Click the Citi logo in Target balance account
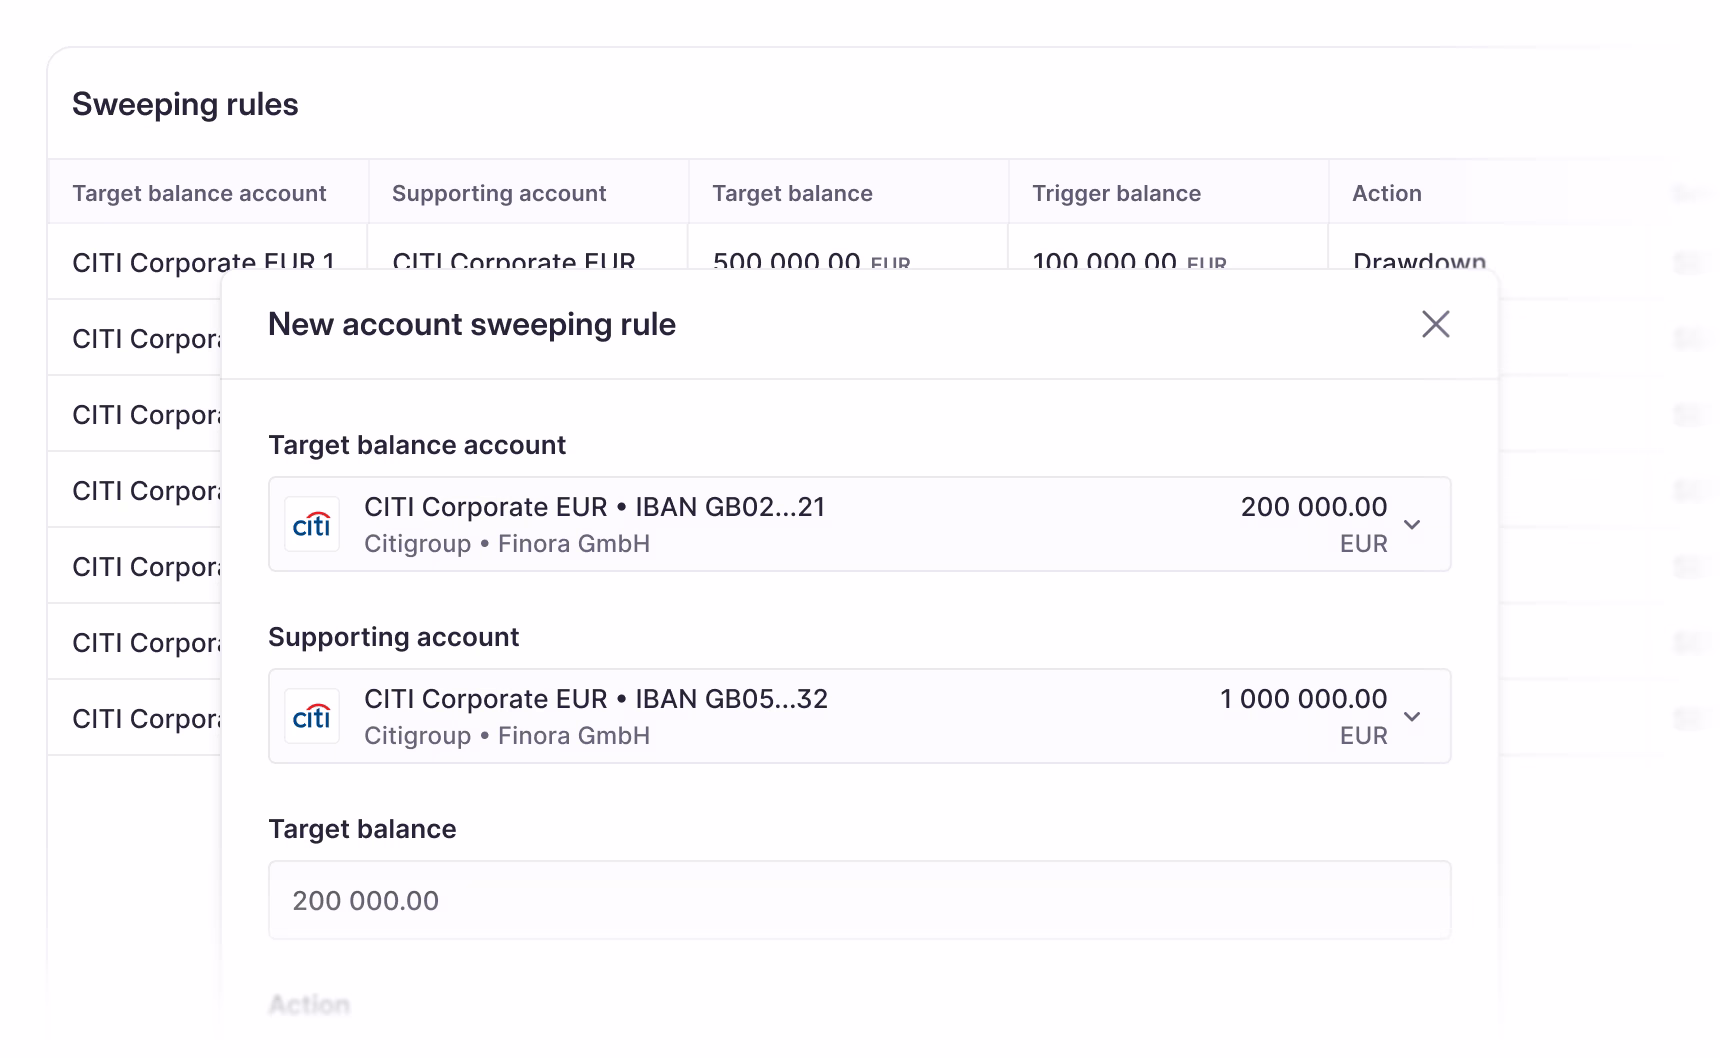This screenshot has width=1720, height=1058. coord(312,524)
